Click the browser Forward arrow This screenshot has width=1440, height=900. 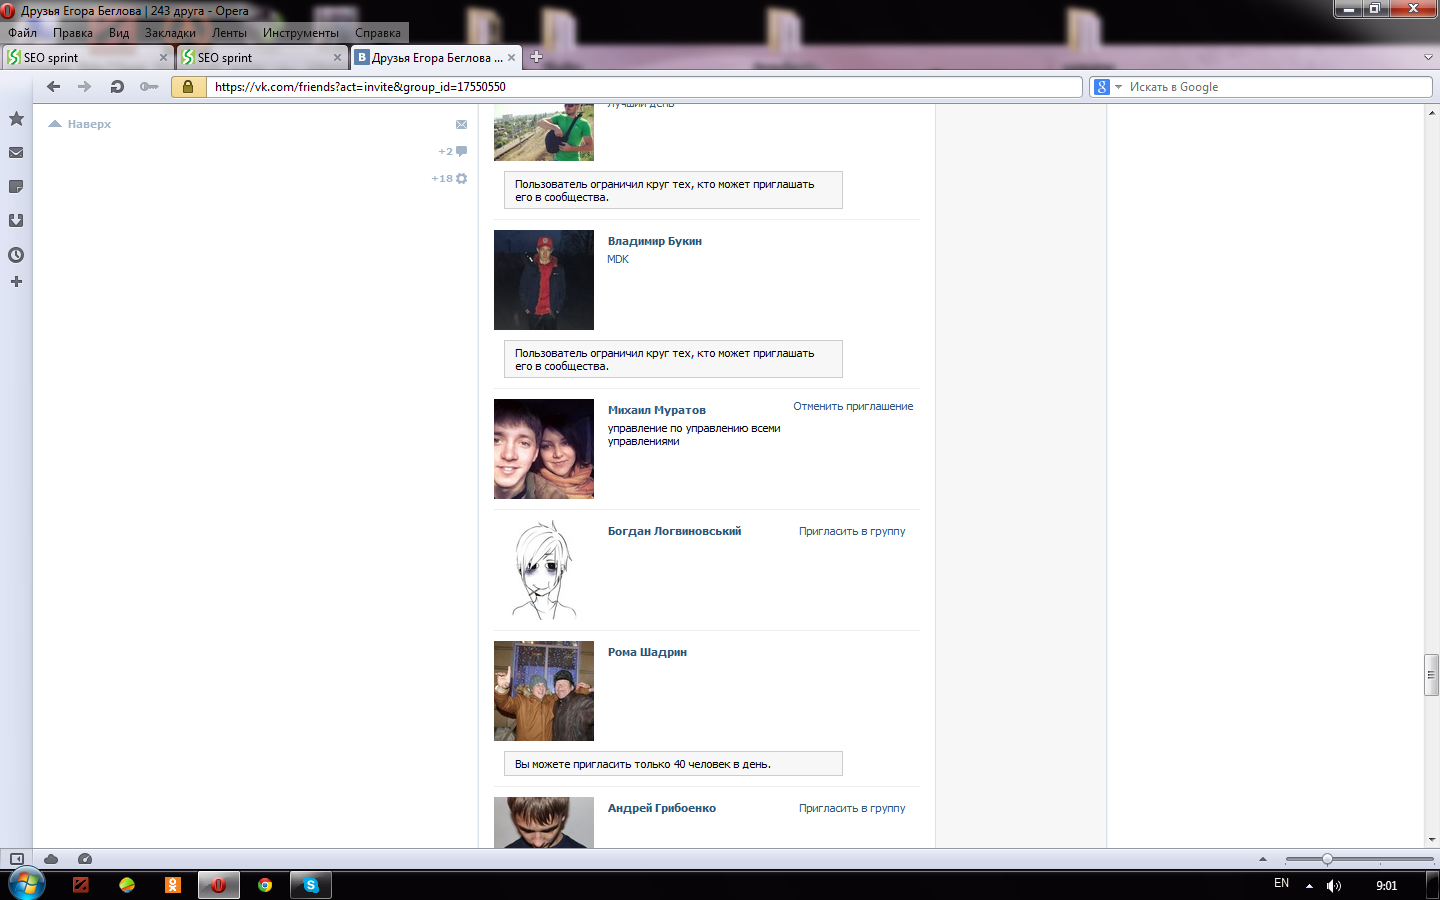tap(85, 87)
